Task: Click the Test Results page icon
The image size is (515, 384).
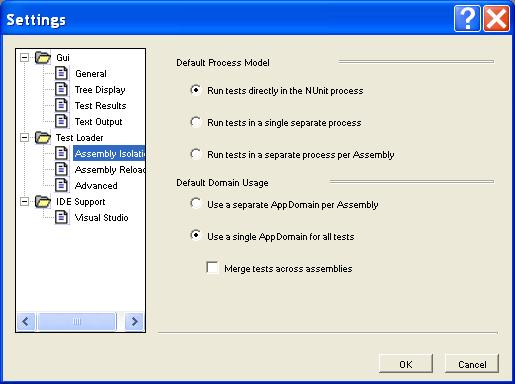Action: coord(61,105)
